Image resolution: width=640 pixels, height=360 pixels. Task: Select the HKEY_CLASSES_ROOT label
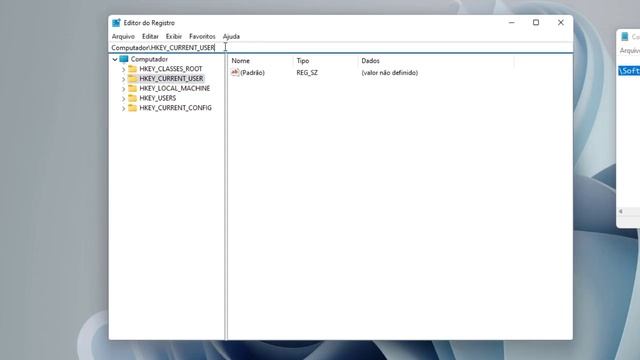(171, 69)
